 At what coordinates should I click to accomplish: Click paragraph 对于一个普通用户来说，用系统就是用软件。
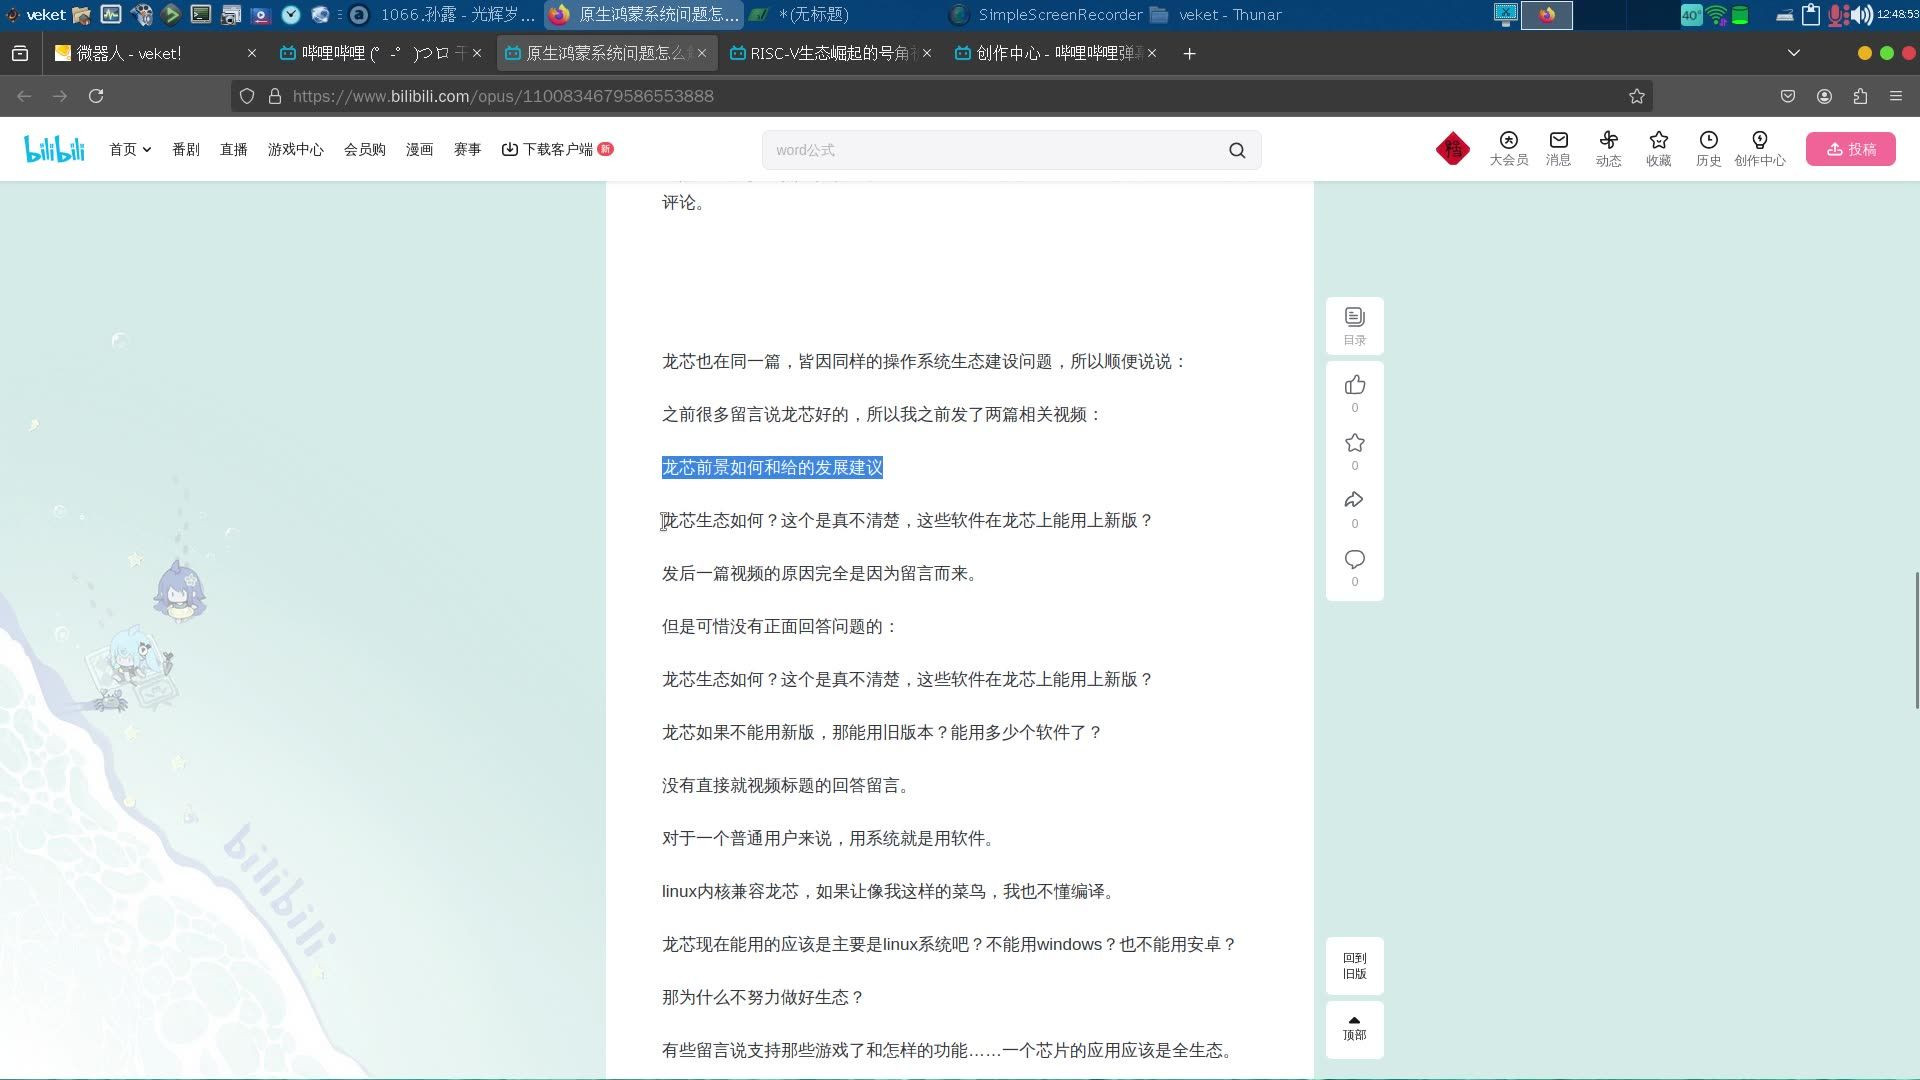(831, 839)
